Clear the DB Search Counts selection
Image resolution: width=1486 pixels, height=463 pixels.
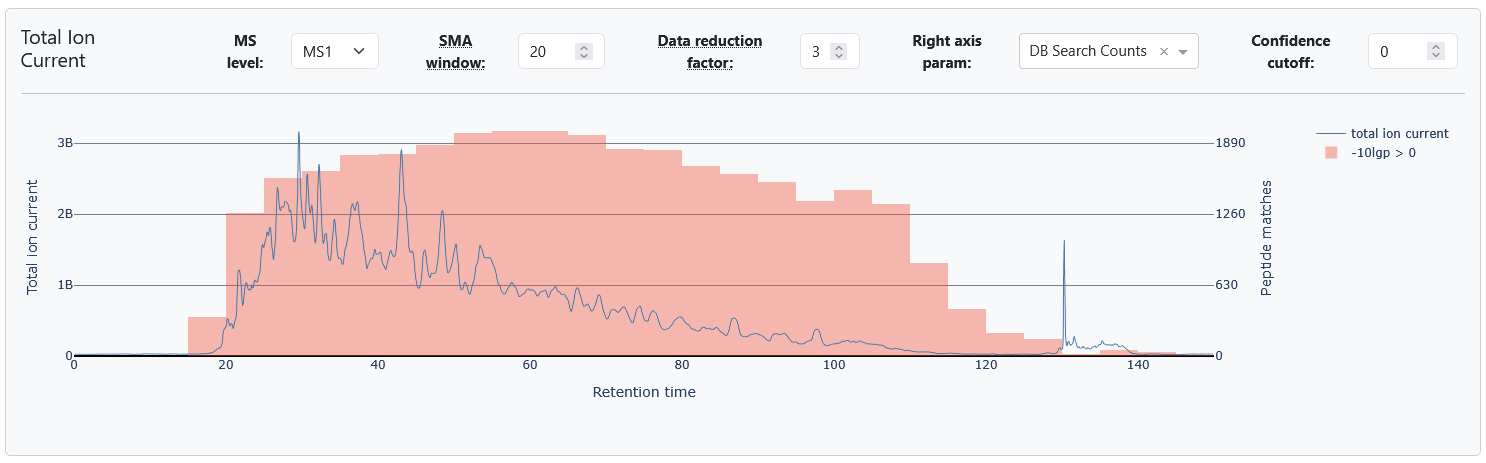tap(1164, 51)
